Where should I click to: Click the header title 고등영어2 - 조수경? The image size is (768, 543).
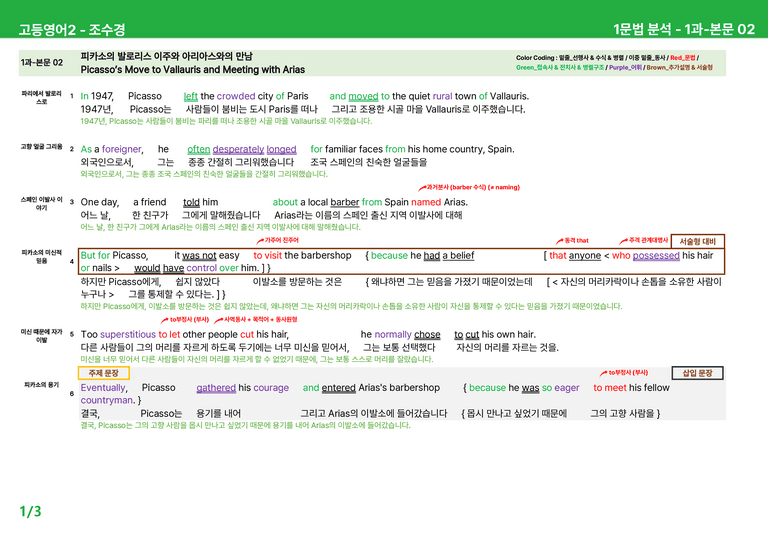coord(72,30)
